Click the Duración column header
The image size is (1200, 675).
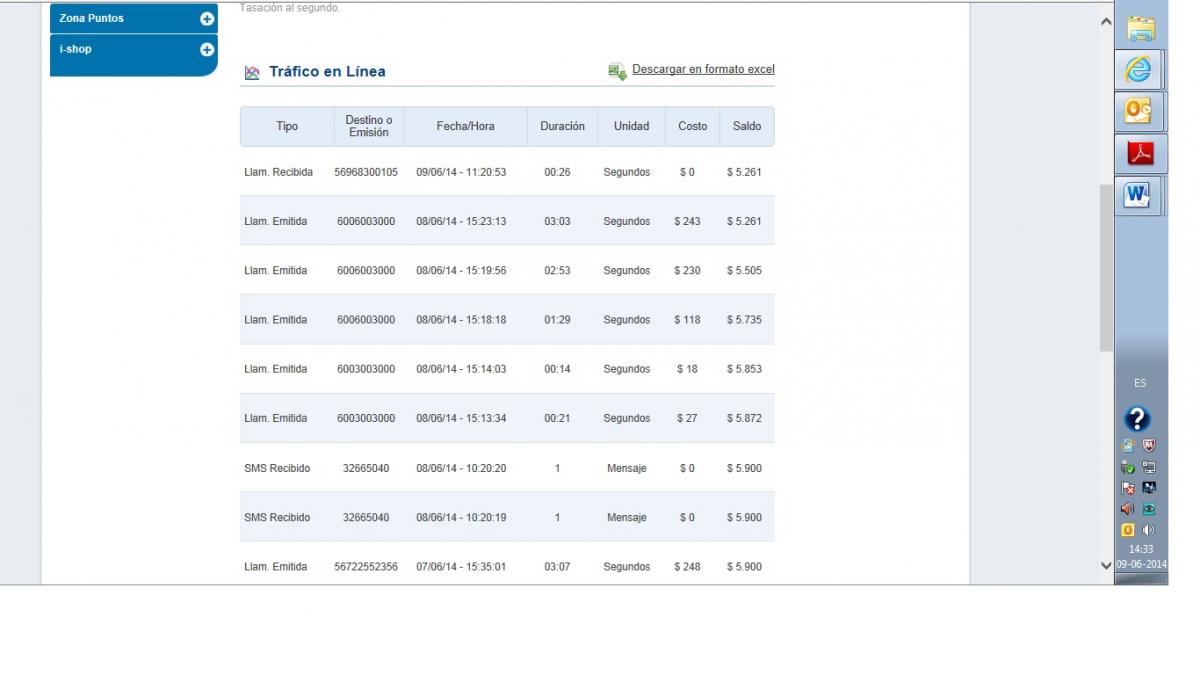click(562, 126)
